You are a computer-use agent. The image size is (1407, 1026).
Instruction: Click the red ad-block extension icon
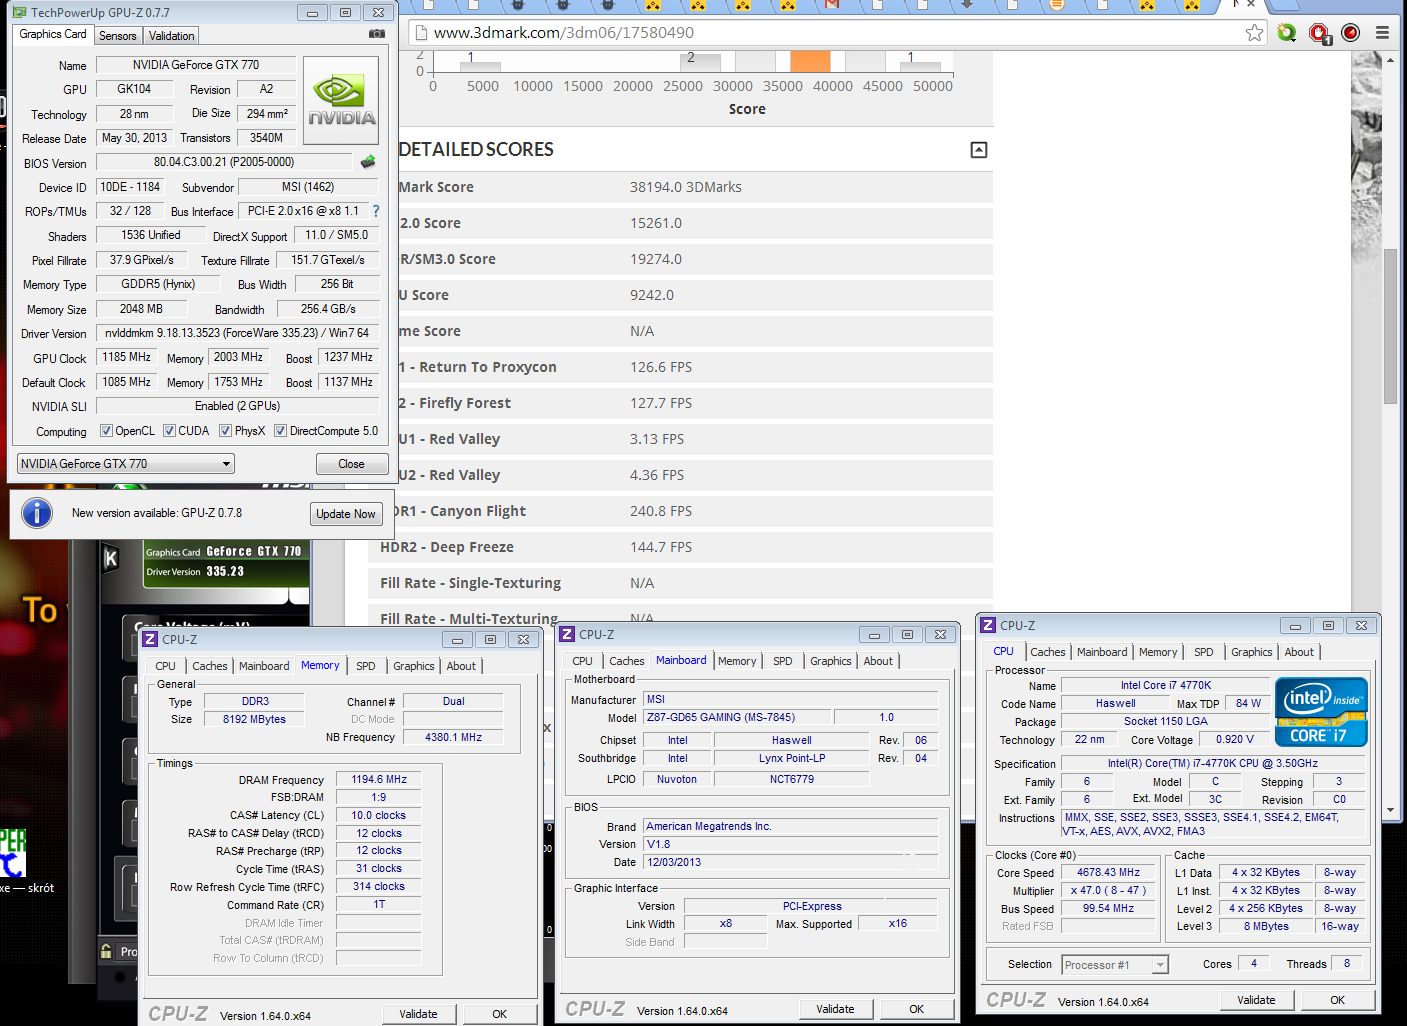(x=1319, y=33)
